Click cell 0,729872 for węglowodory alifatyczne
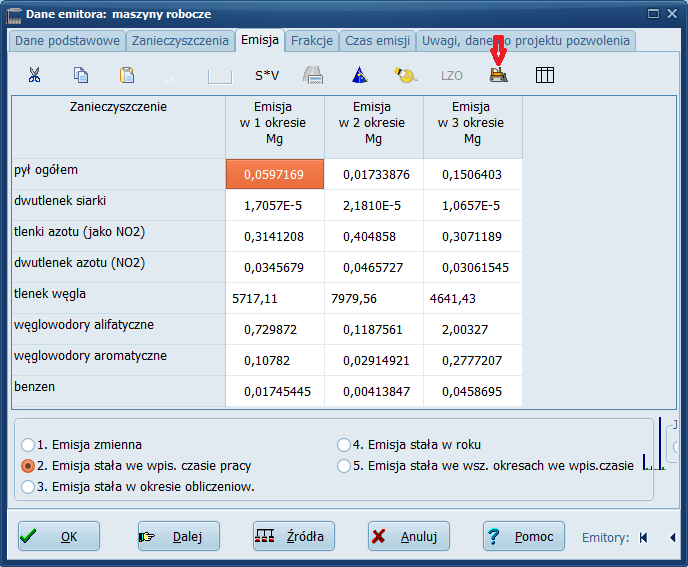This screenshot has height=567, width=688. pyautogui.click(x=275, y=330)
